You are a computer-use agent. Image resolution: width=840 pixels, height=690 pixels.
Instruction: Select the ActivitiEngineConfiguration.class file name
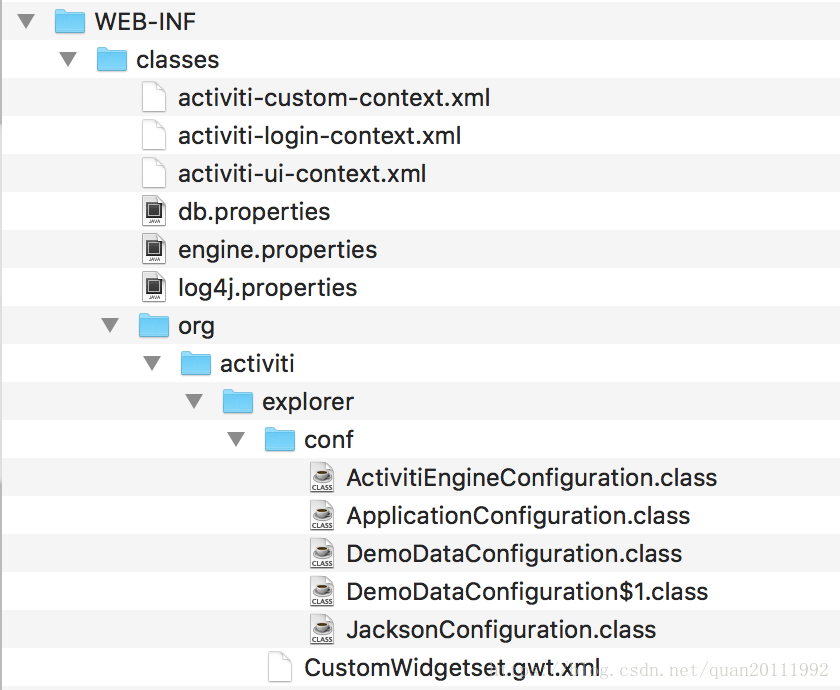coord(531,478)
